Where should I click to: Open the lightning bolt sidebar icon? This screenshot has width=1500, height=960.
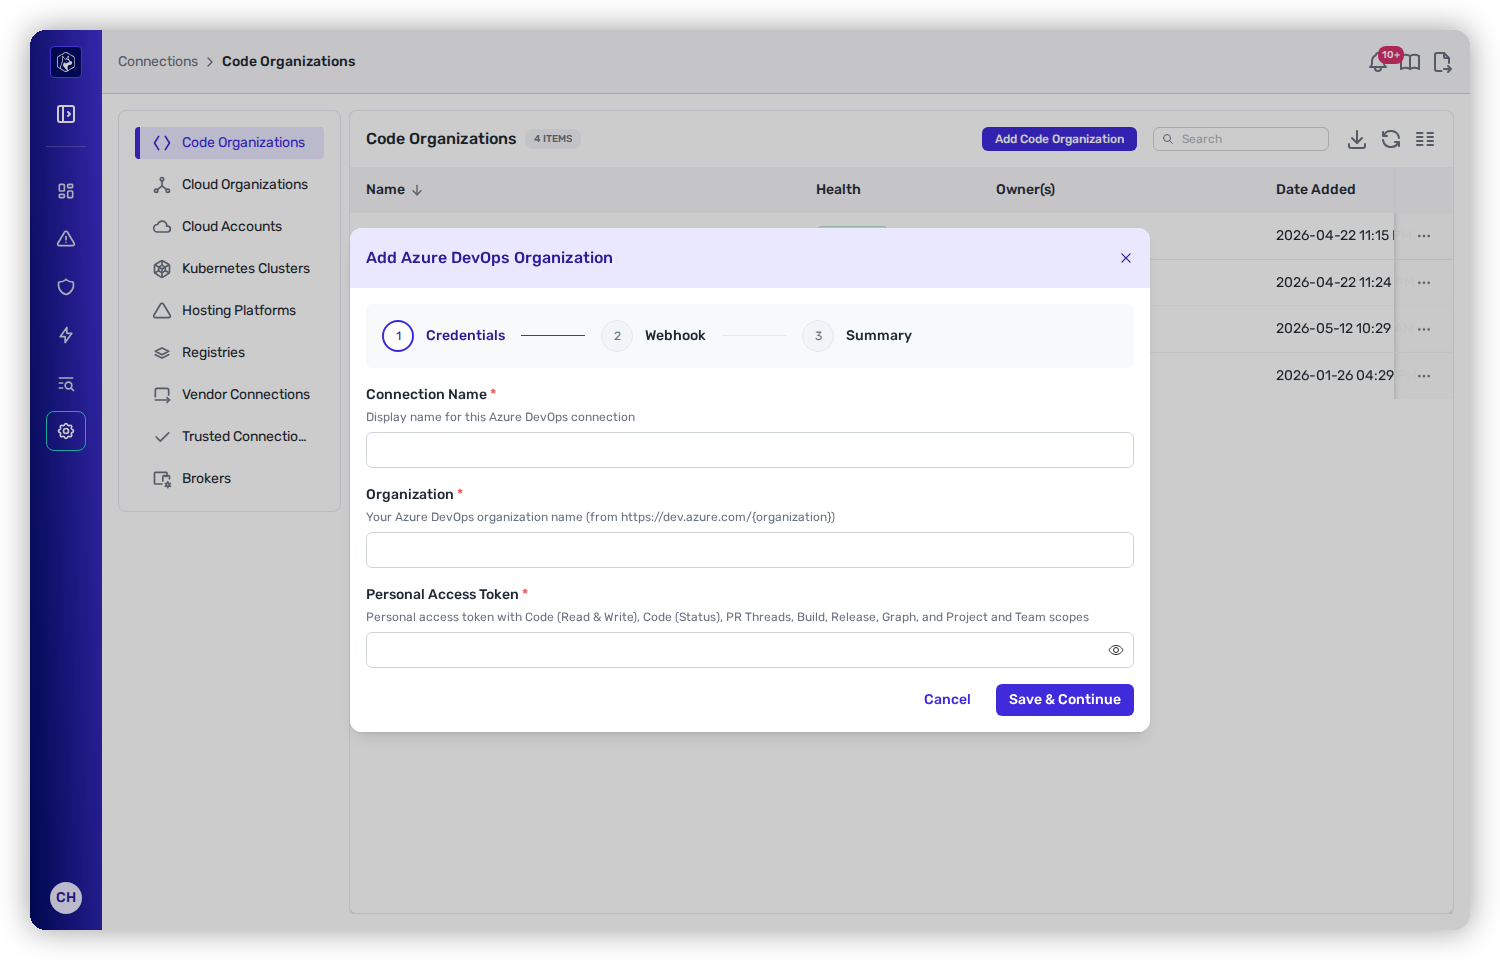[66, 335]
